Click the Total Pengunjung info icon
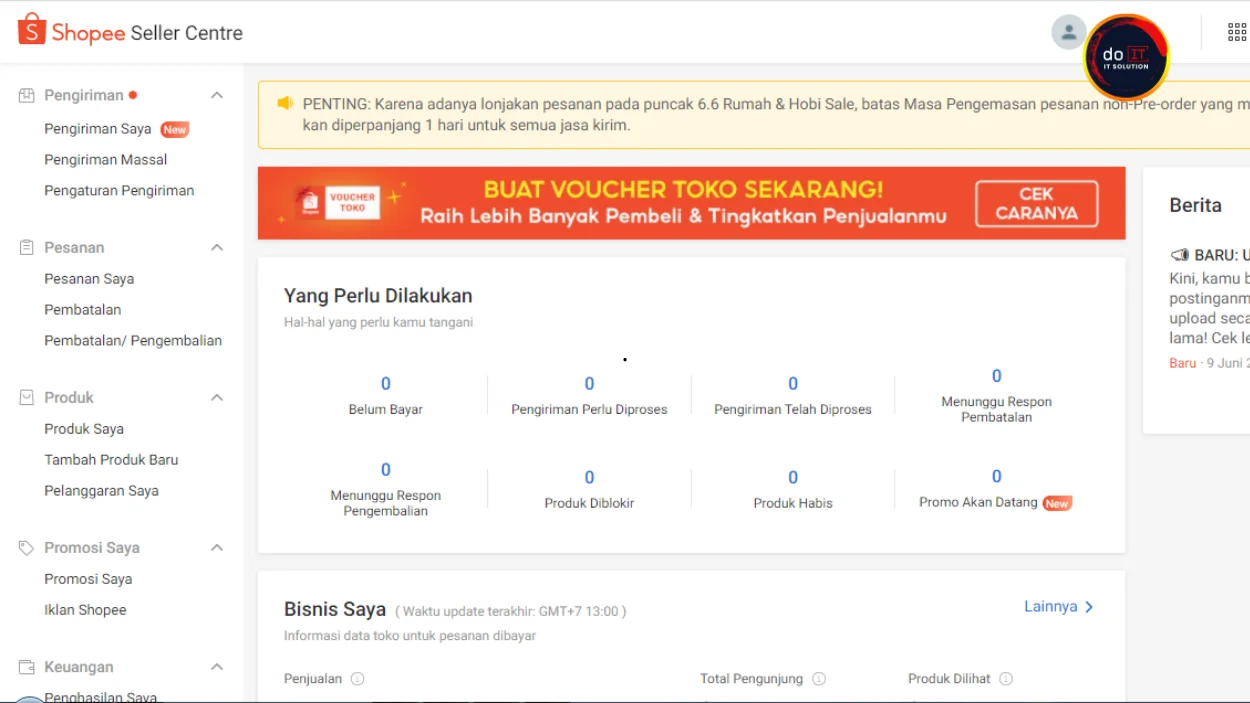The height and width of the screenshot is (703, 1250). pyautogui.click(x=818, y=678)
